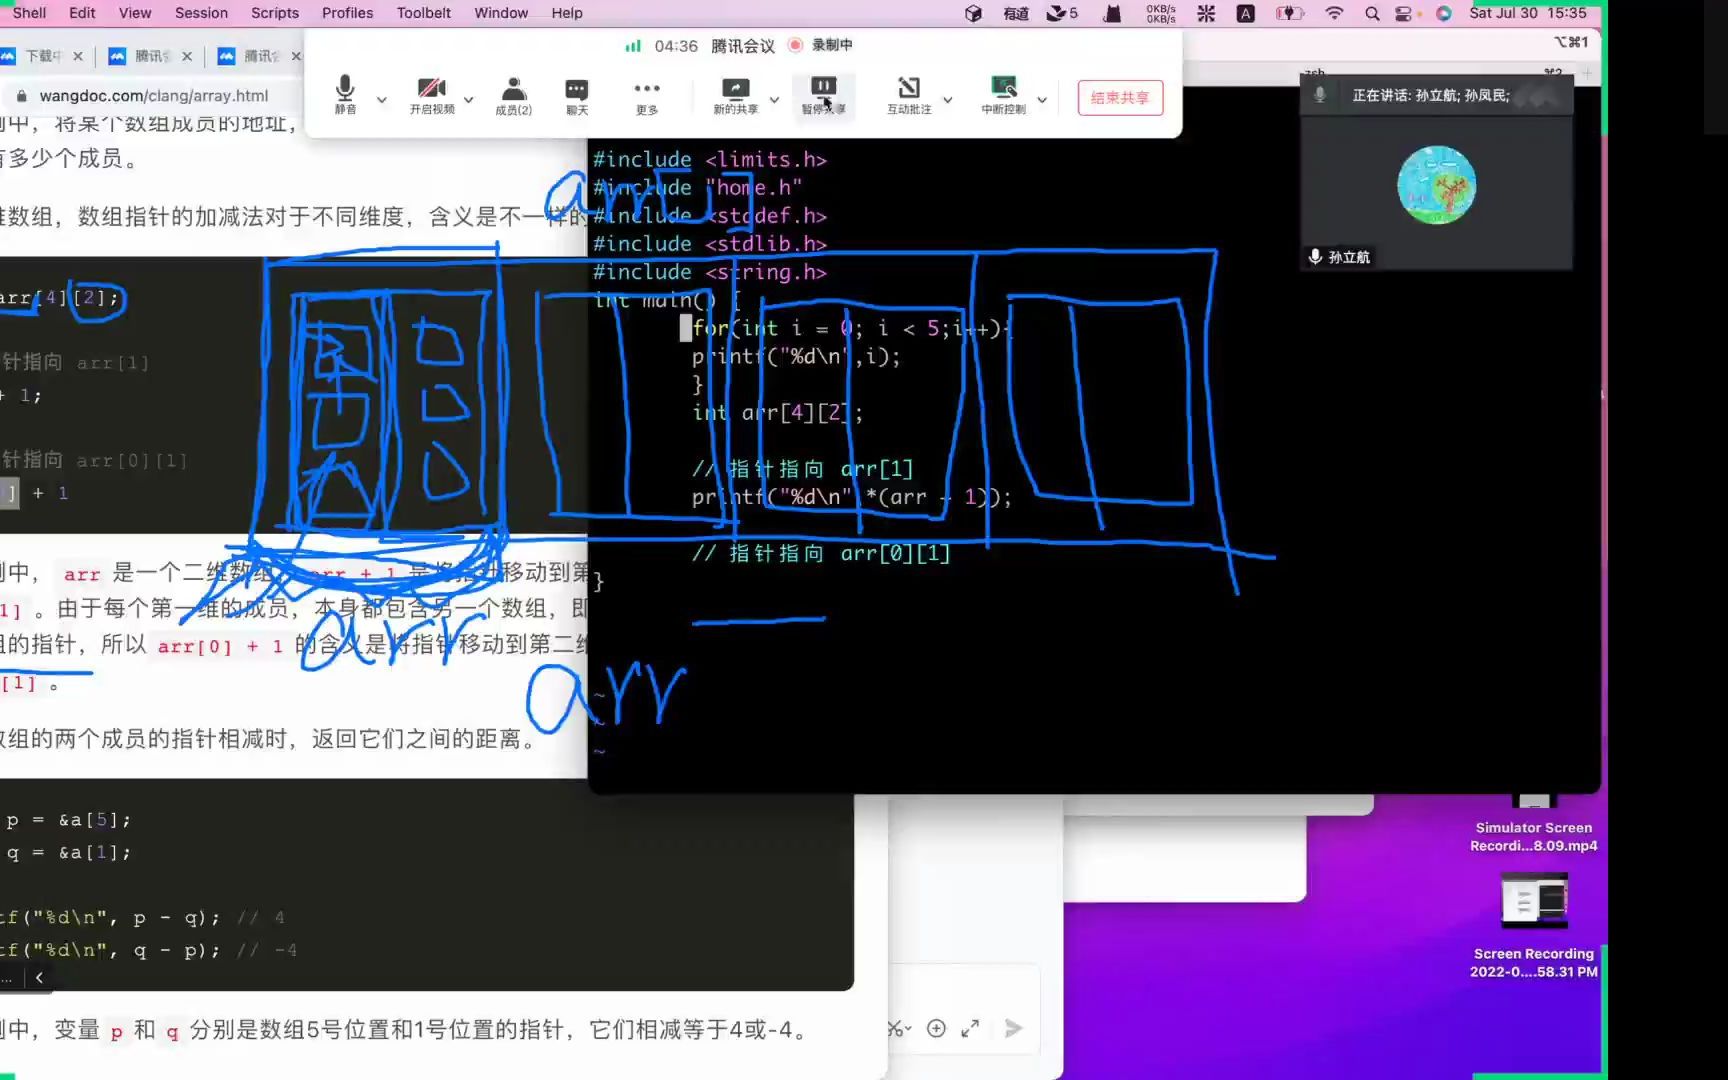Expand the 新的共享 sharing options chevron
The width and height of the screenshot is (1728, 1080).
pyautogui.click(x=774, y=100)
